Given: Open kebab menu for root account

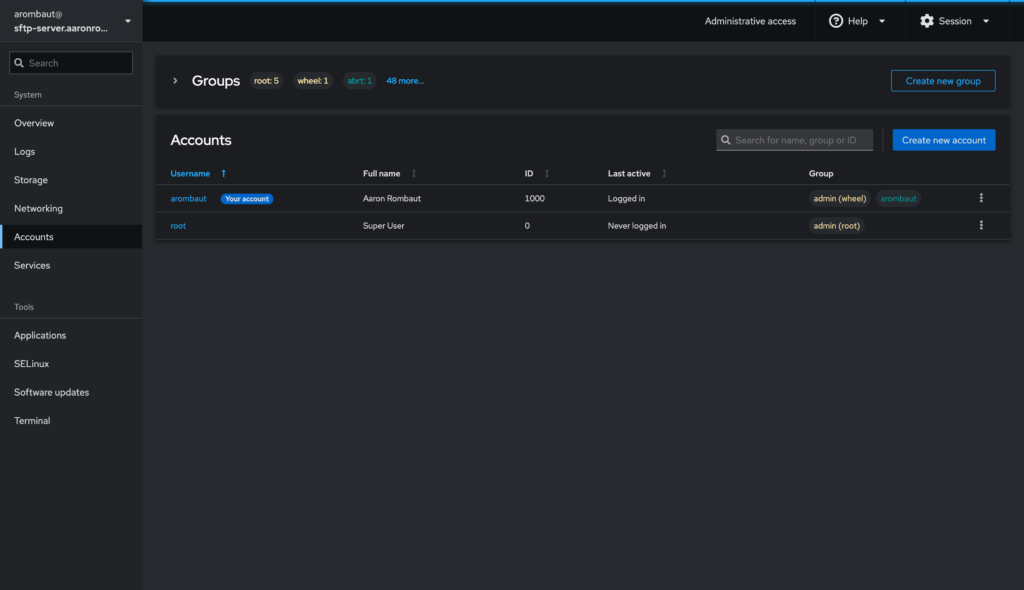Looking at the screenshot, I should (981, 226).
